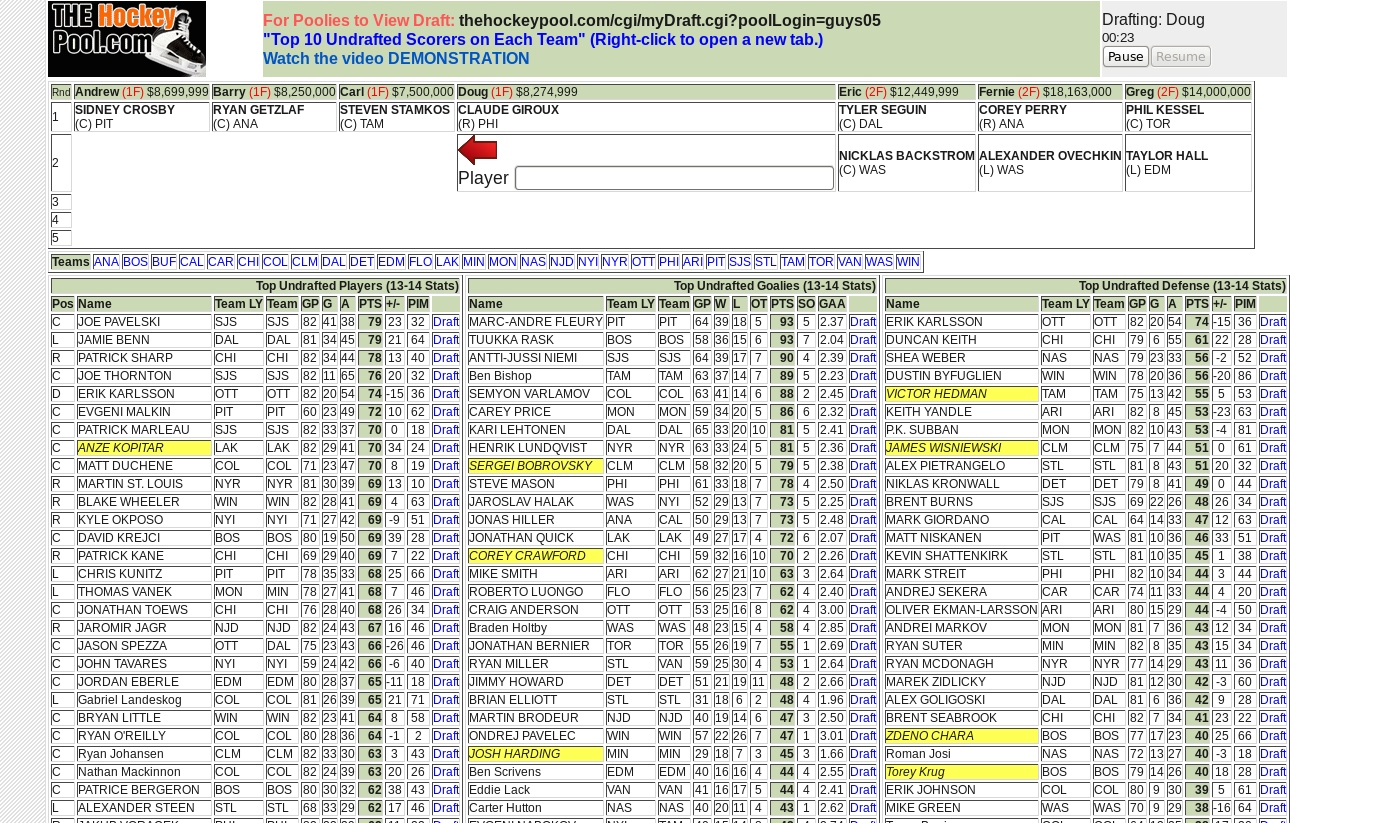The height and width of the screenshot is (823, 1386).
Task: Draft Alexander Steen
Action: [446, 808]
